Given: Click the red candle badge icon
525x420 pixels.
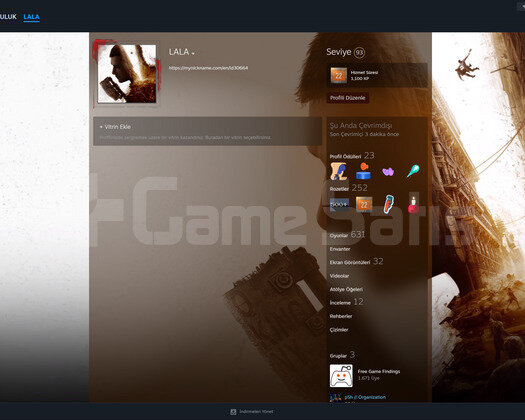Looking at the screenshot, I should click(x=413, y=204).
